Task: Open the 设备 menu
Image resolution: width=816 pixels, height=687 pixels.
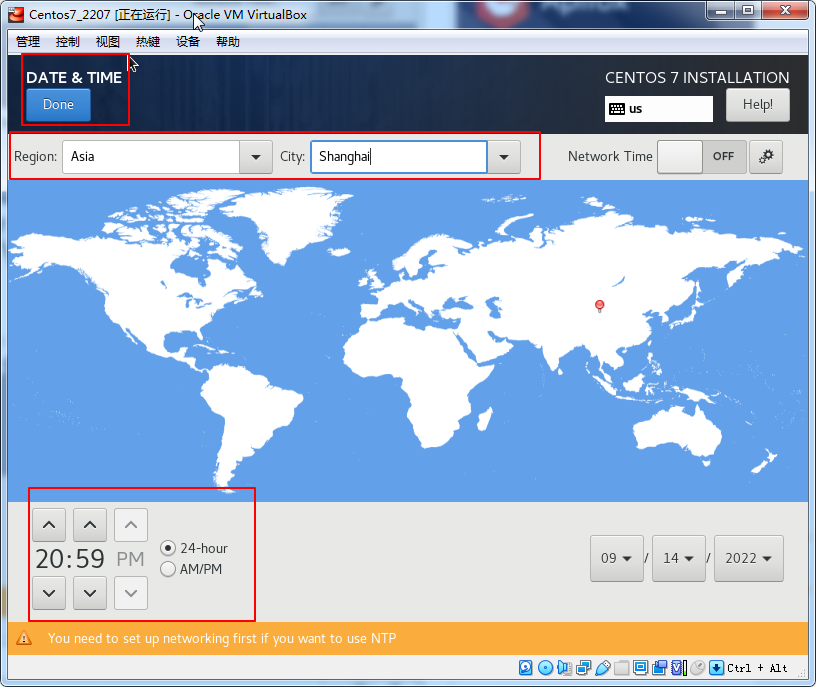Action: pyautogui.click(x=188, y=42)
